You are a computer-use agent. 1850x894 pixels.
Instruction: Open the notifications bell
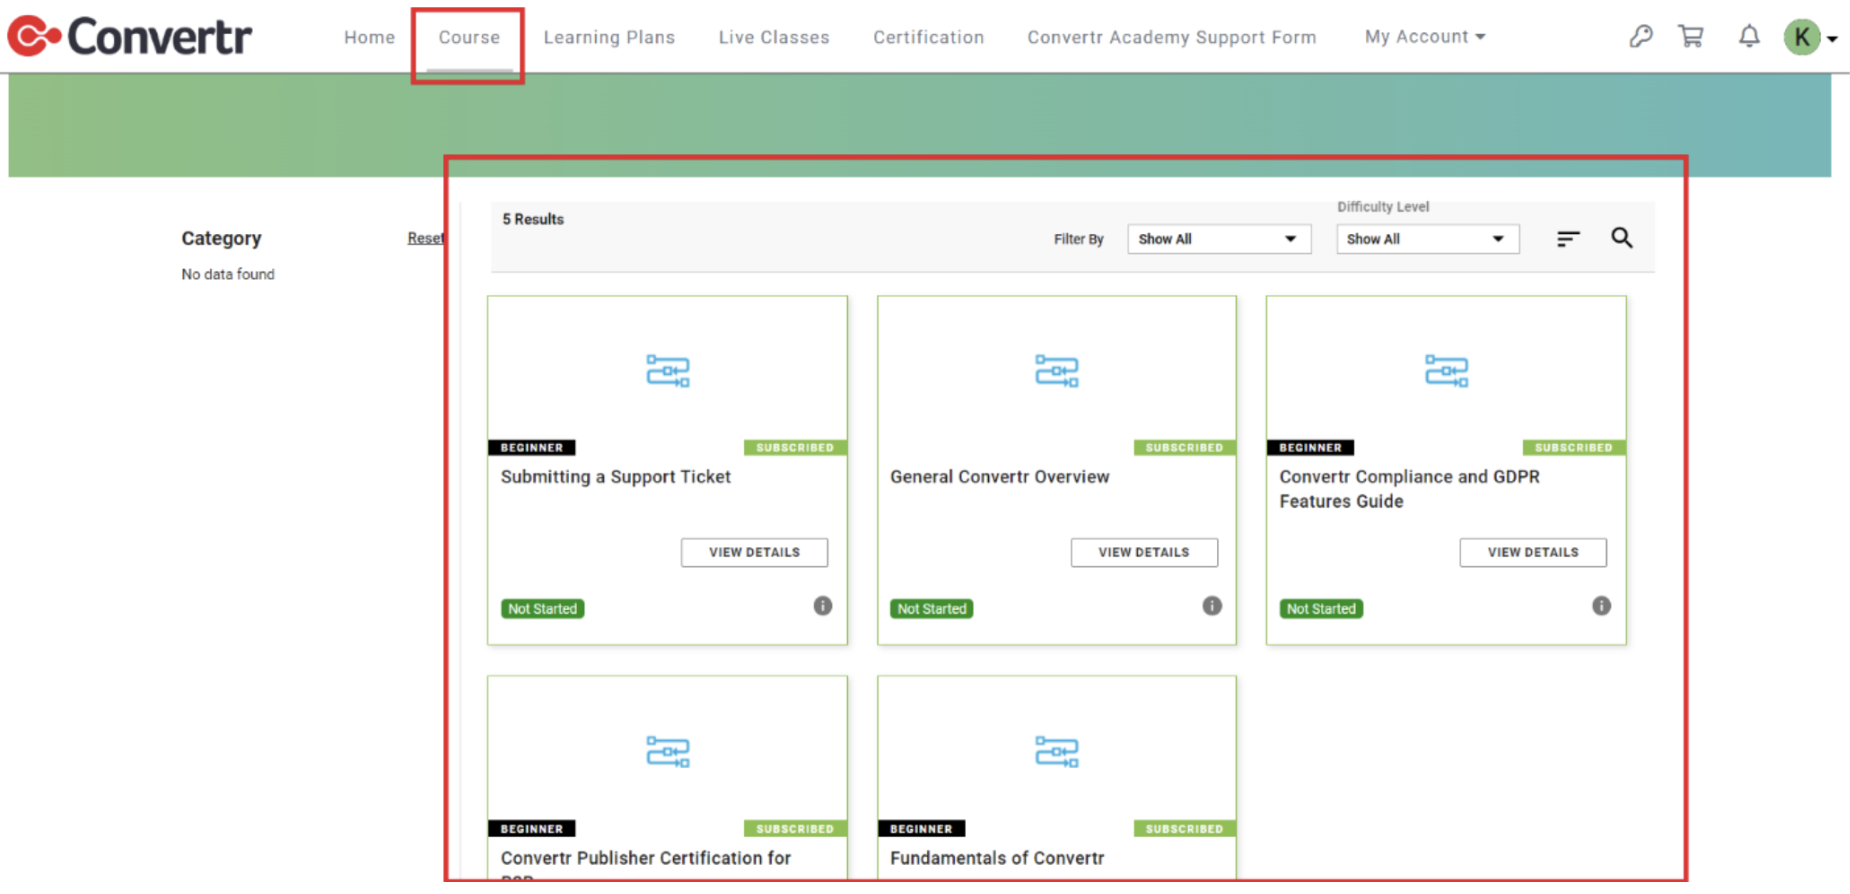1749,37
